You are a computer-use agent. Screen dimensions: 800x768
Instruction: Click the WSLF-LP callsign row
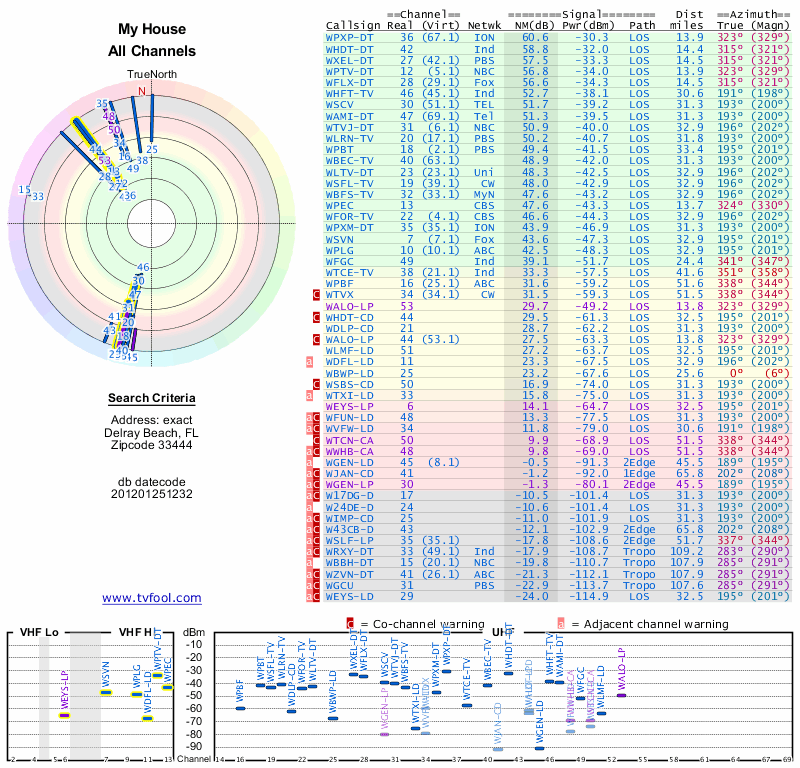coord(349,541)
